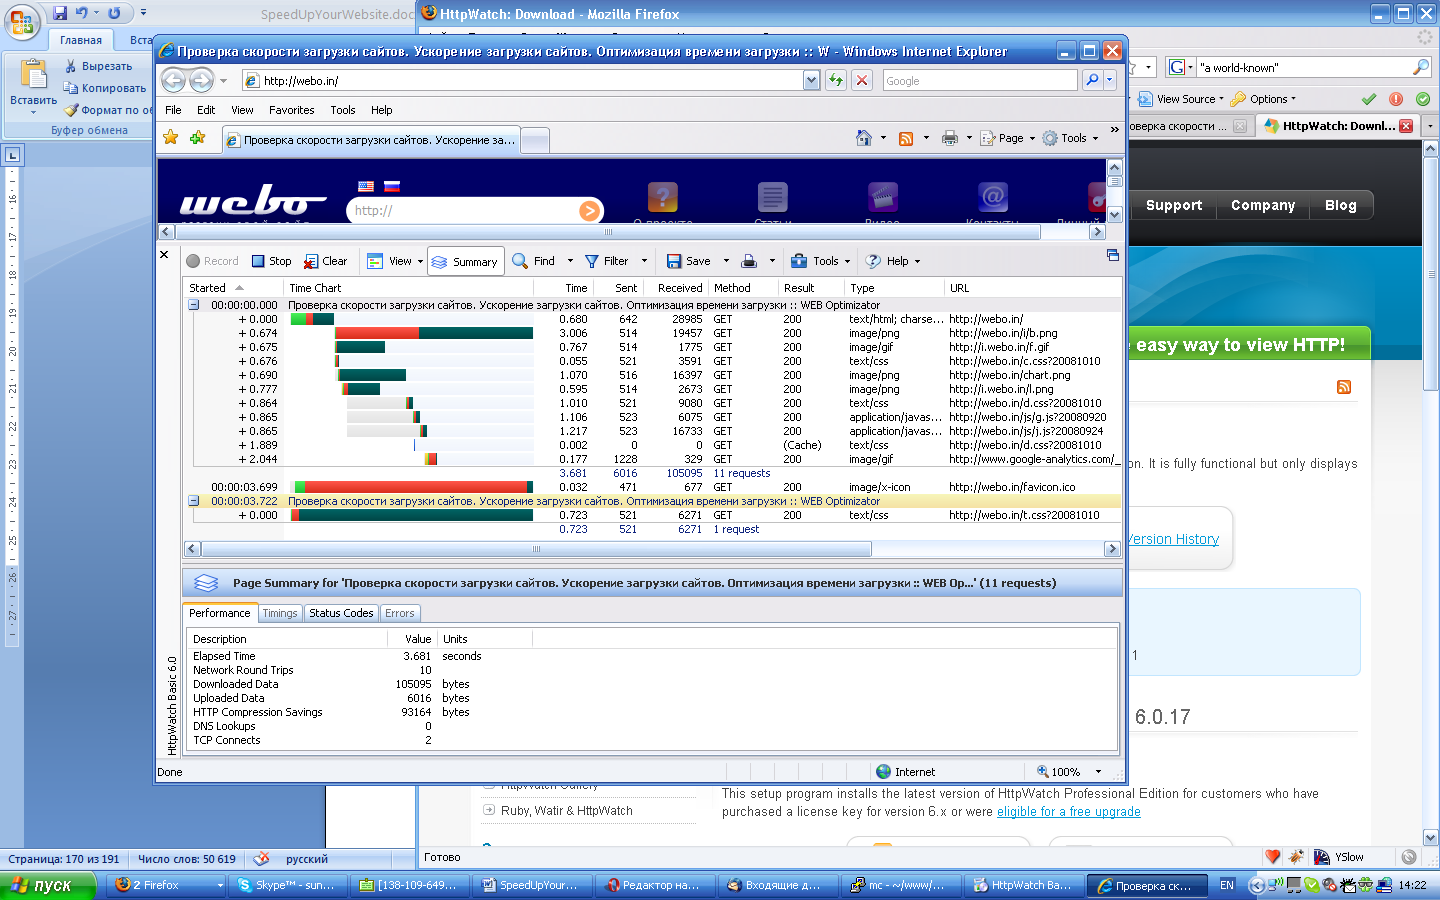Viewport: 1440px width, 900px height.
Task: Clear the HttpWatch request log
Action: [x=326, y=261]
